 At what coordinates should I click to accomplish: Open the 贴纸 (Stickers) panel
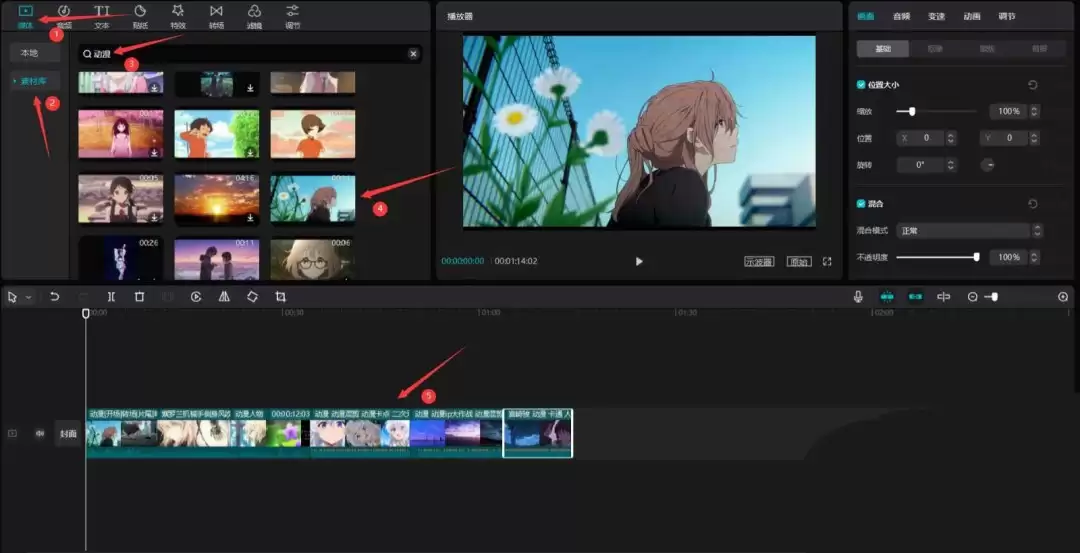(x=140, y=15)
